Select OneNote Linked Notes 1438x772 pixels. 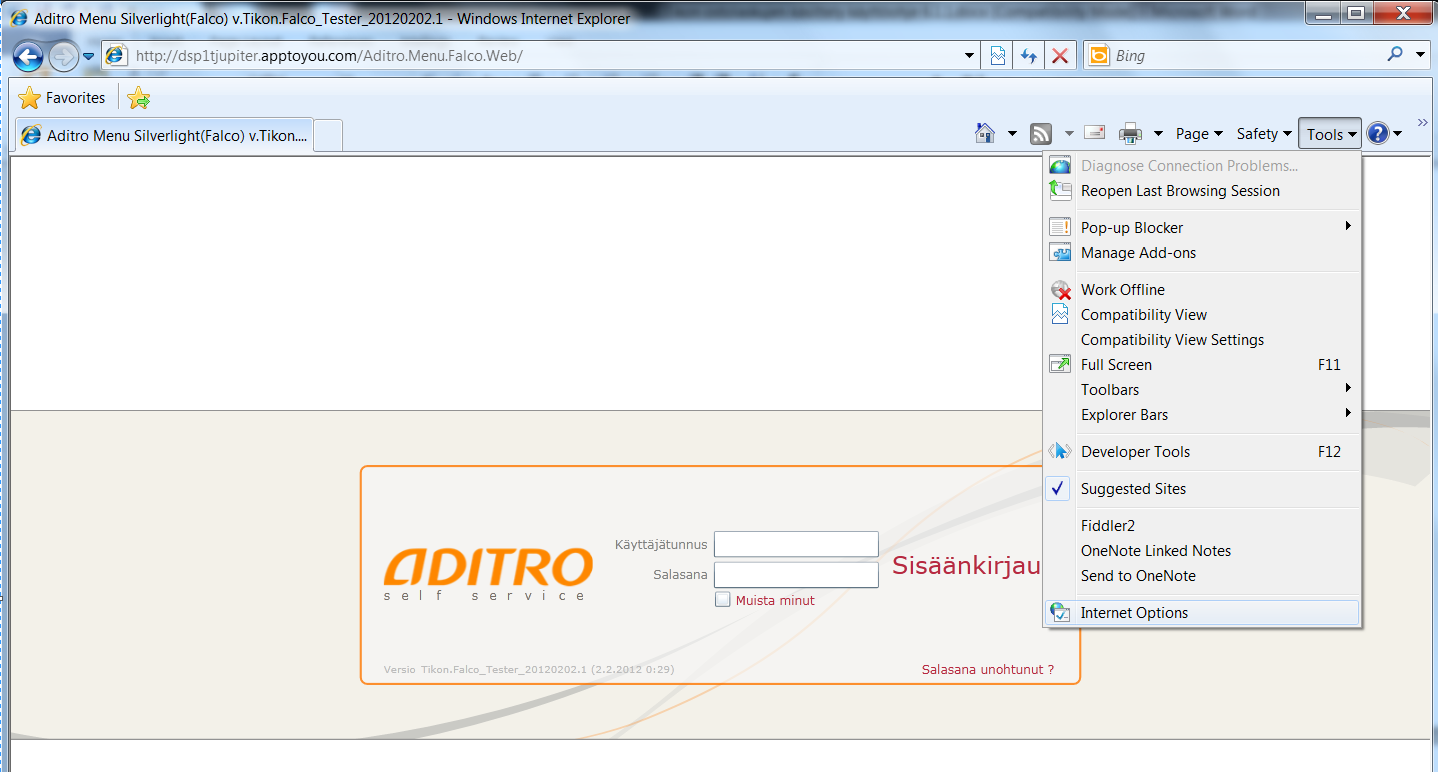tap(1202, 551)
